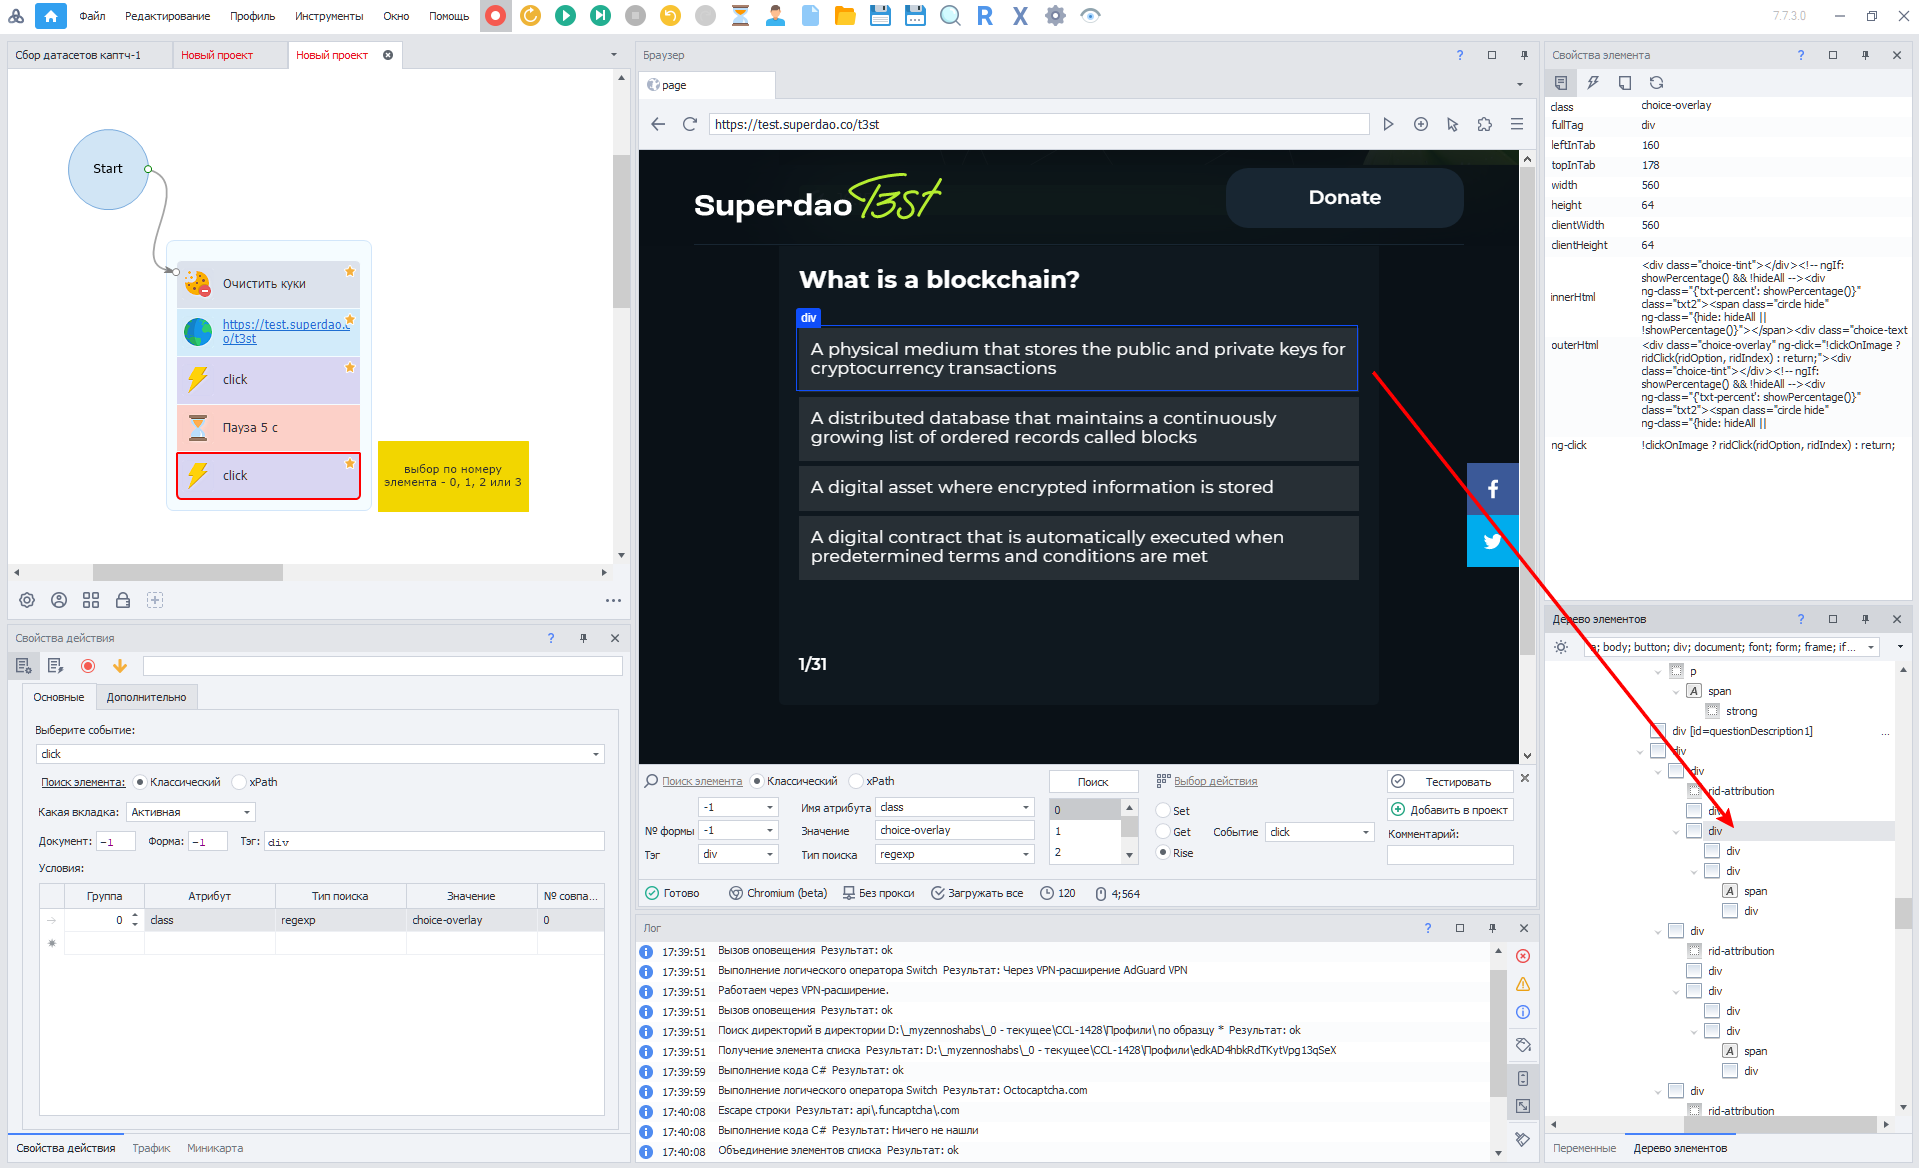Click the eye icon in top toolbar
1919x1168 pixels.
click(1091, 16)
